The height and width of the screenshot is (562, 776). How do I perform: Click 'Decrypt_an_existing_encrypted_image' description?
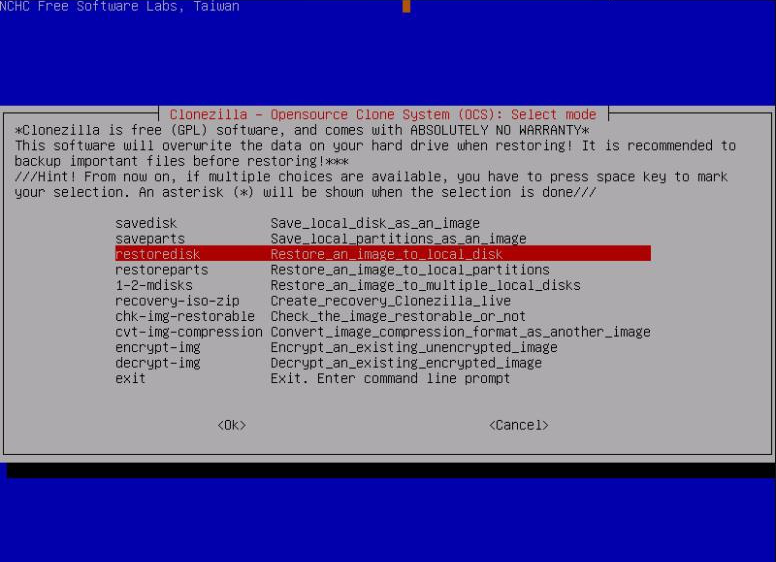[x=406, y=363]
